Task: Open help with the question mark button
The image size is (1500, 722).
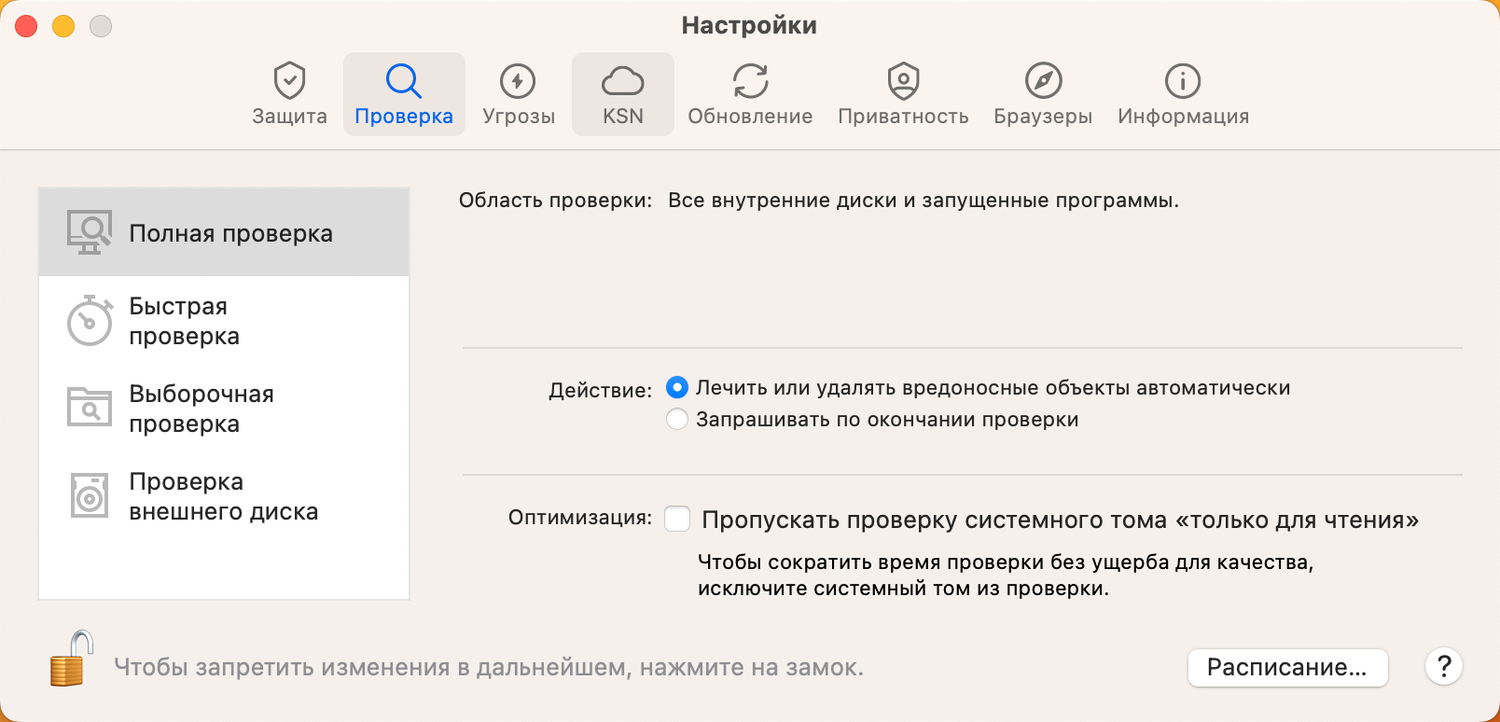Action: 1443,667
